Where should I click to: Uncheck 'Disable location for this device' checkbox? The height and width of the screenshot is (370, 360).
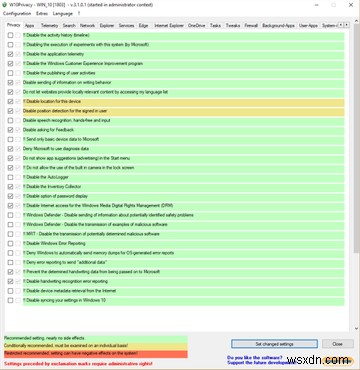point(11,101)
